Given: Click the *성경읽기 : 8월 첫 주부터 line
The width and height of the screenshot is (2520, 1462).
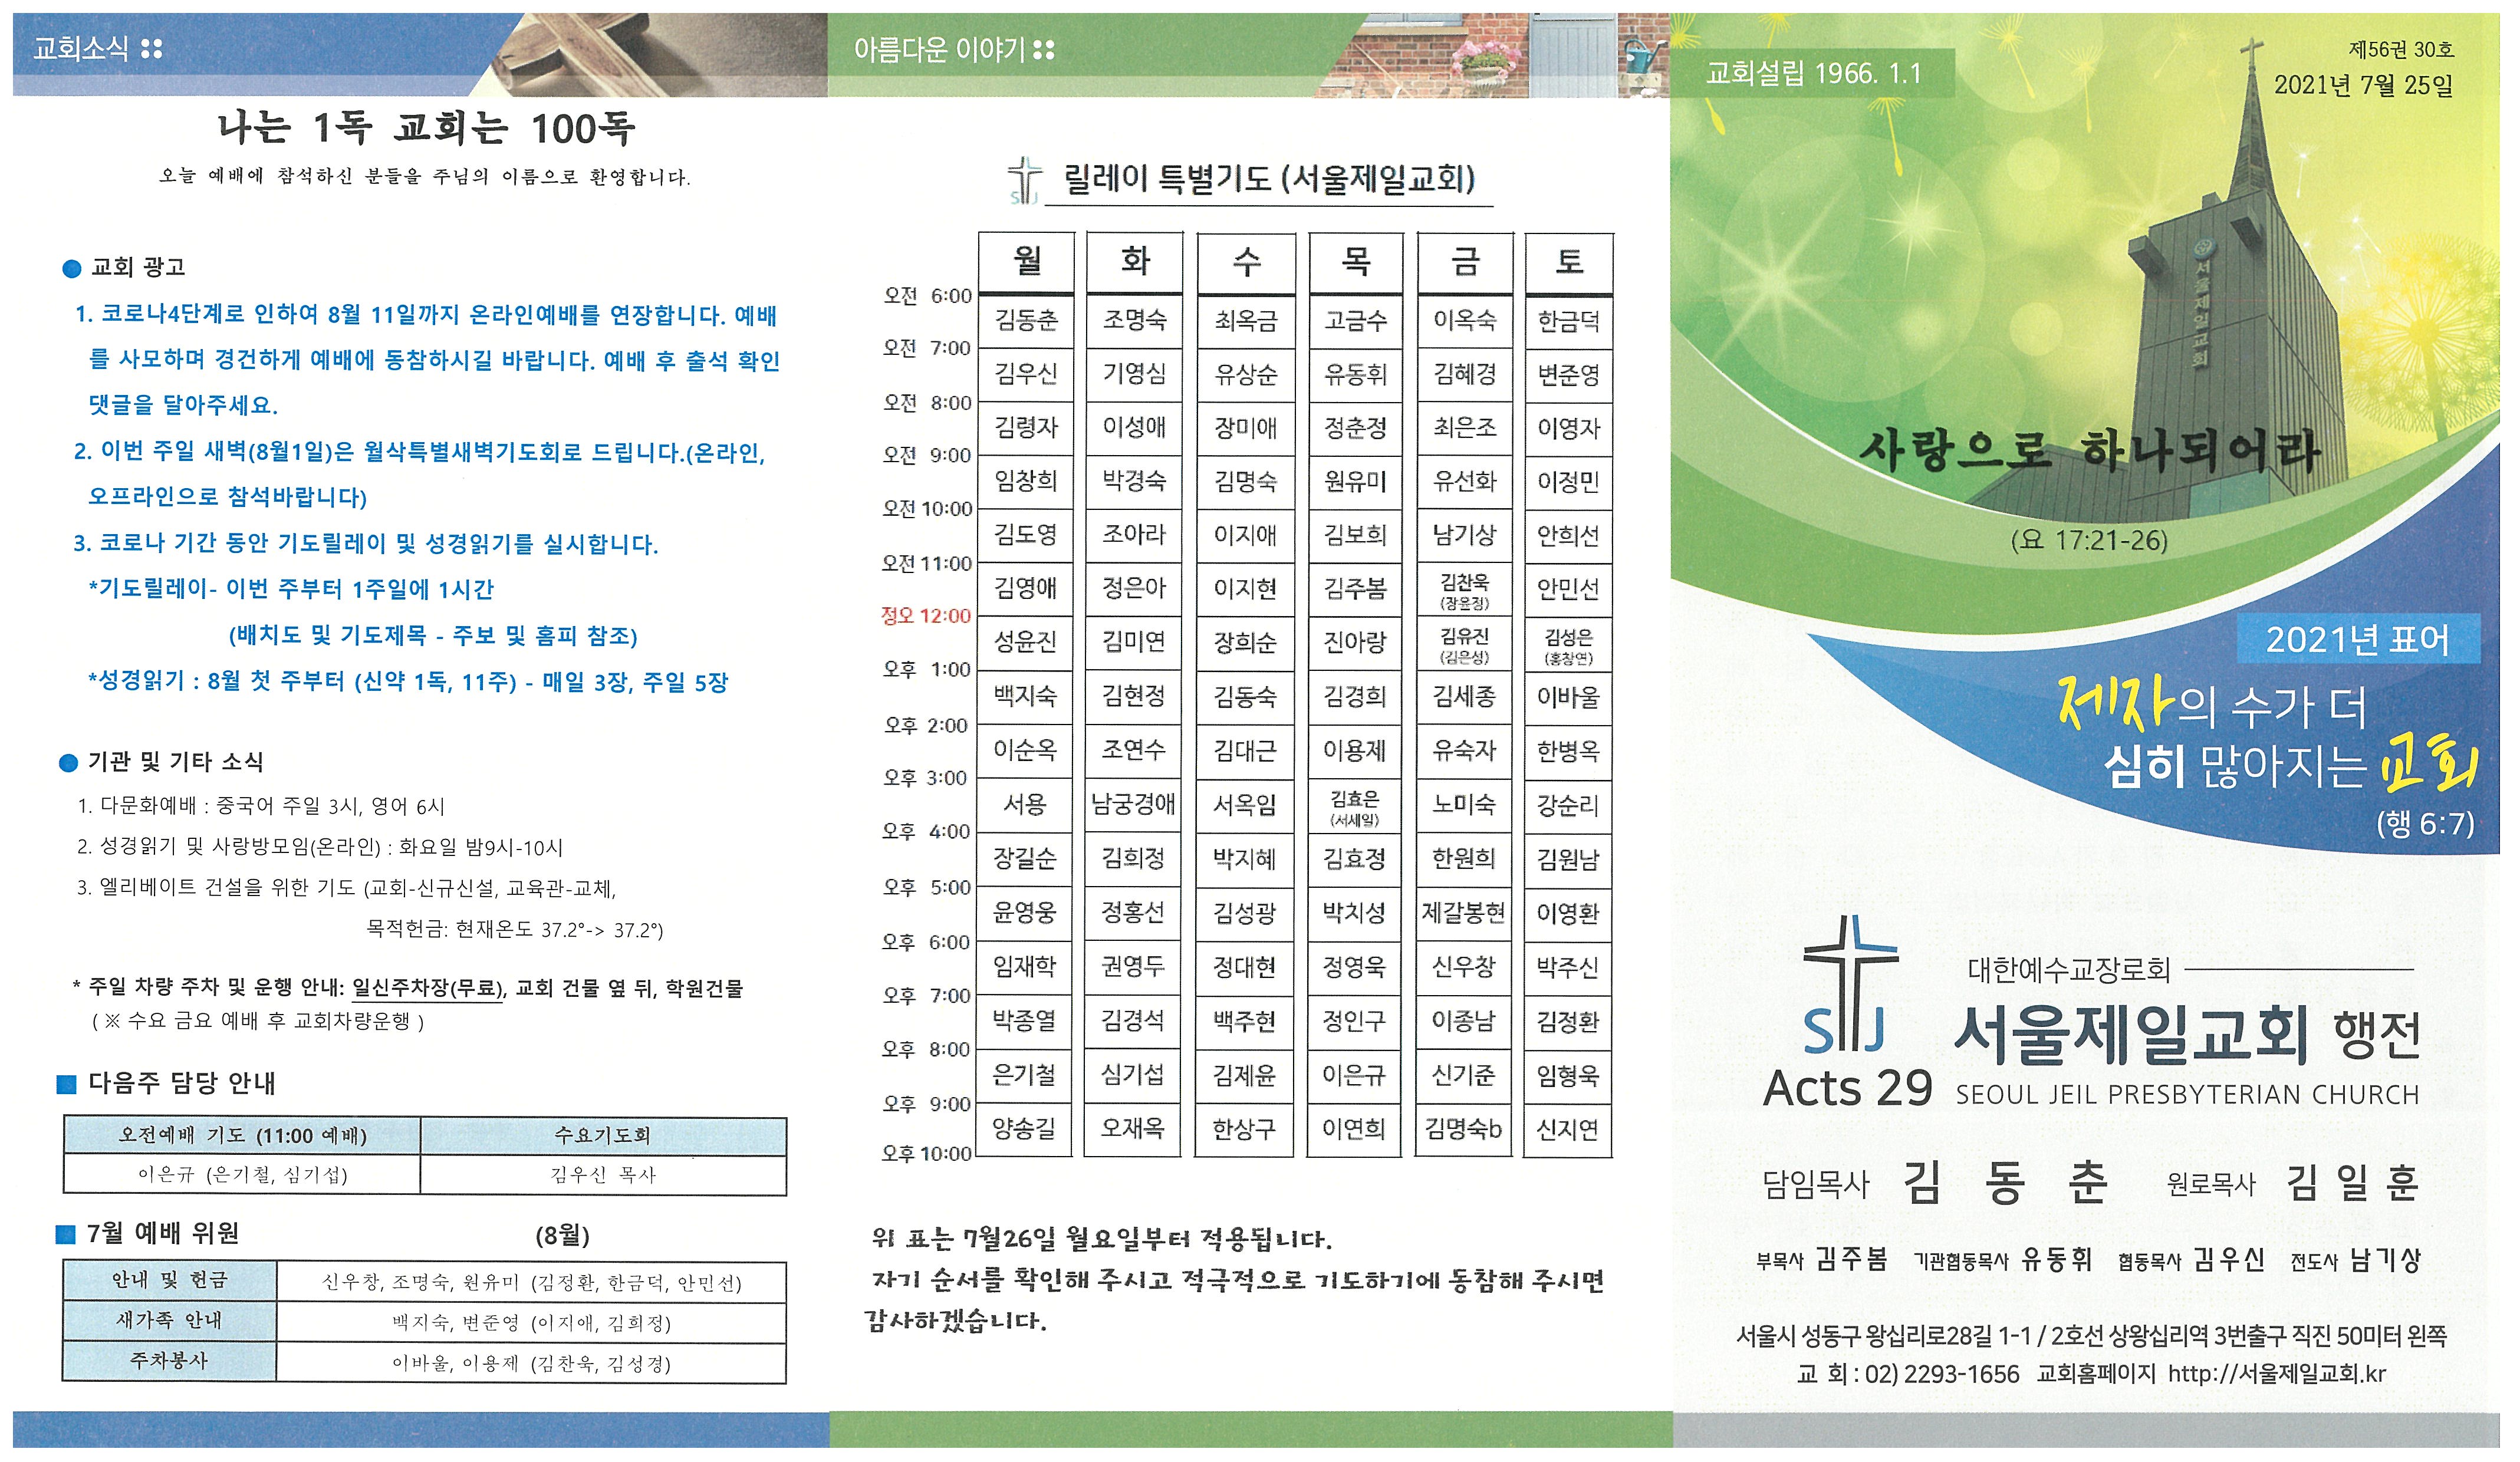Looking at the screenshot, I should (408, 682).
